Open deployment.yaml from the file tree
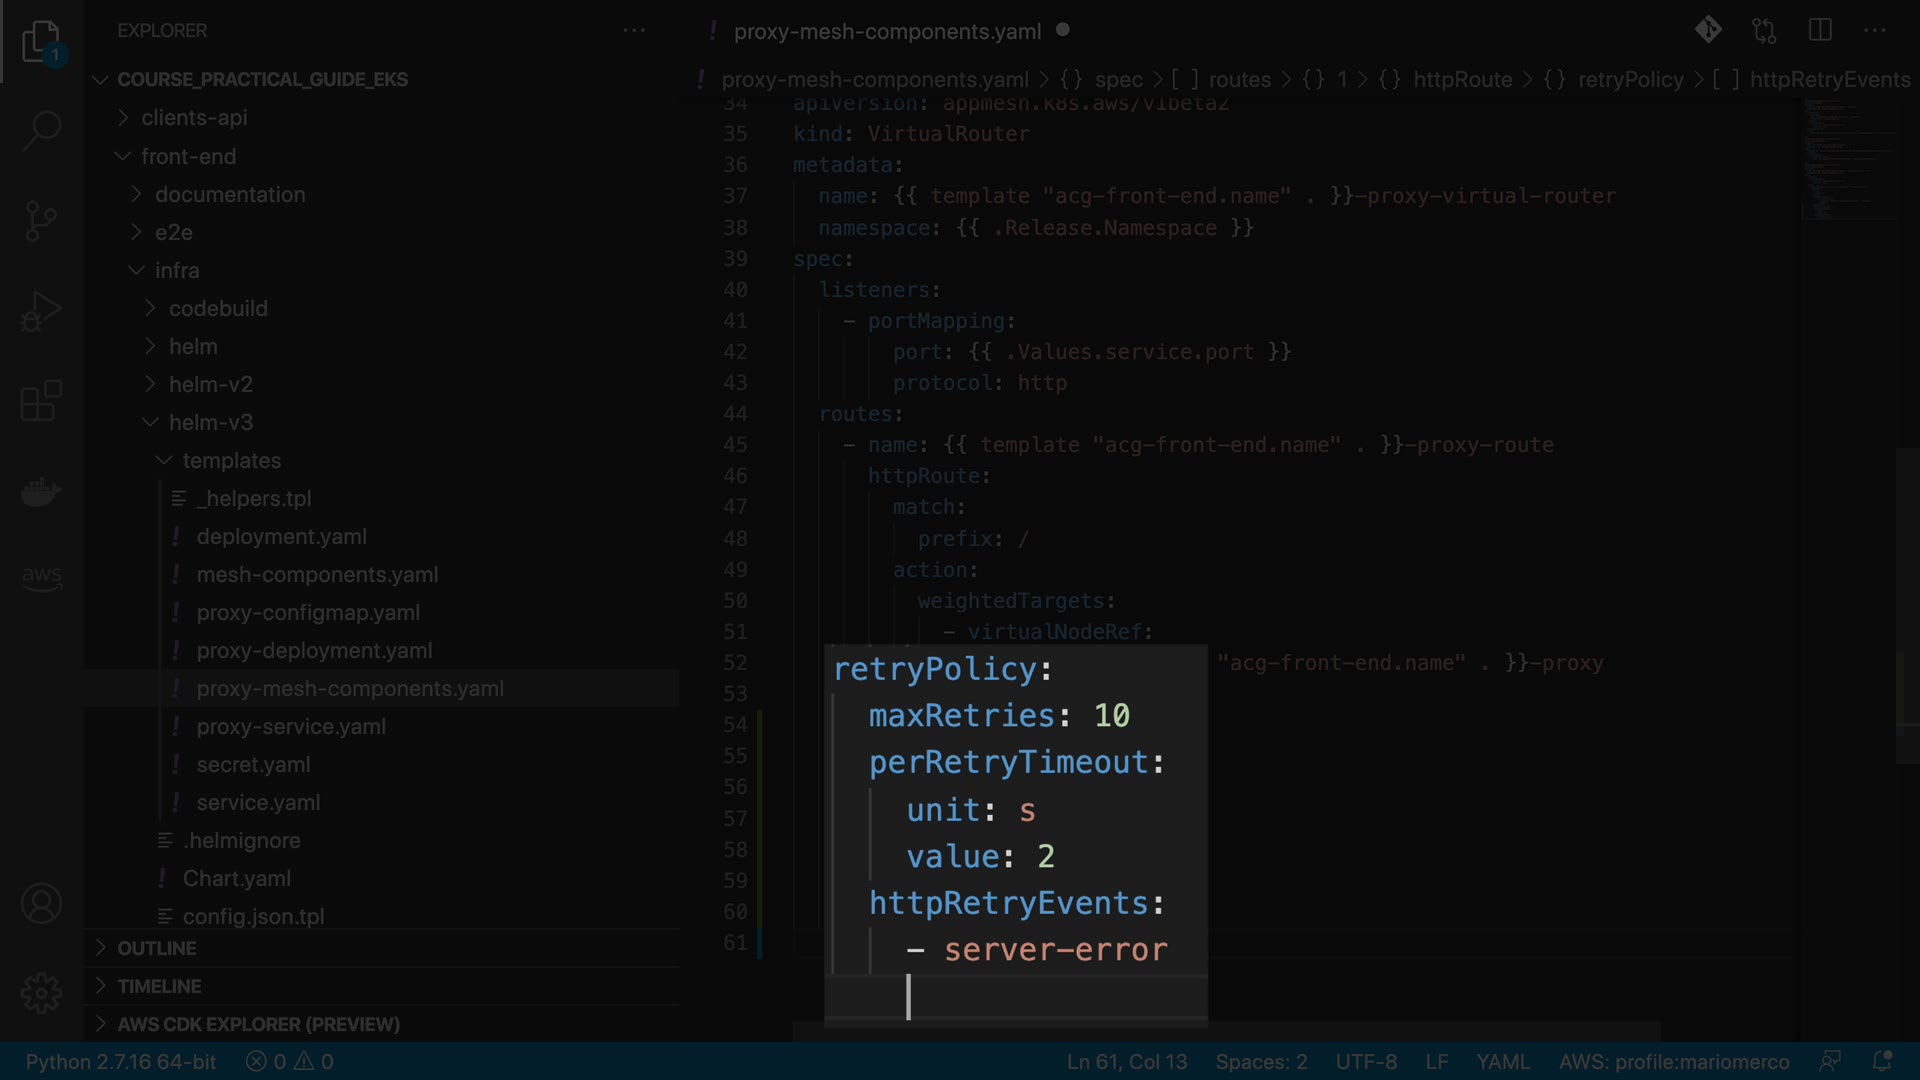The height and width of the screenshot is (1080, 1920). coord(281,537)
